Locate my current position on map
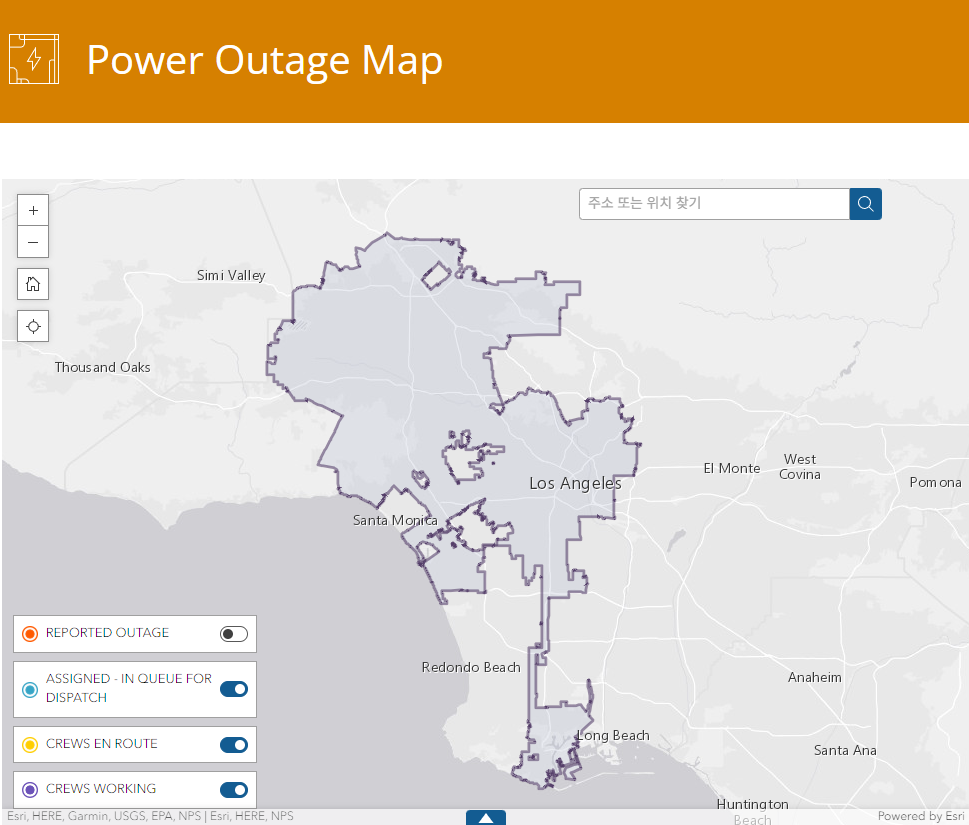The image size is (969, 825). [x=33, y=326]
